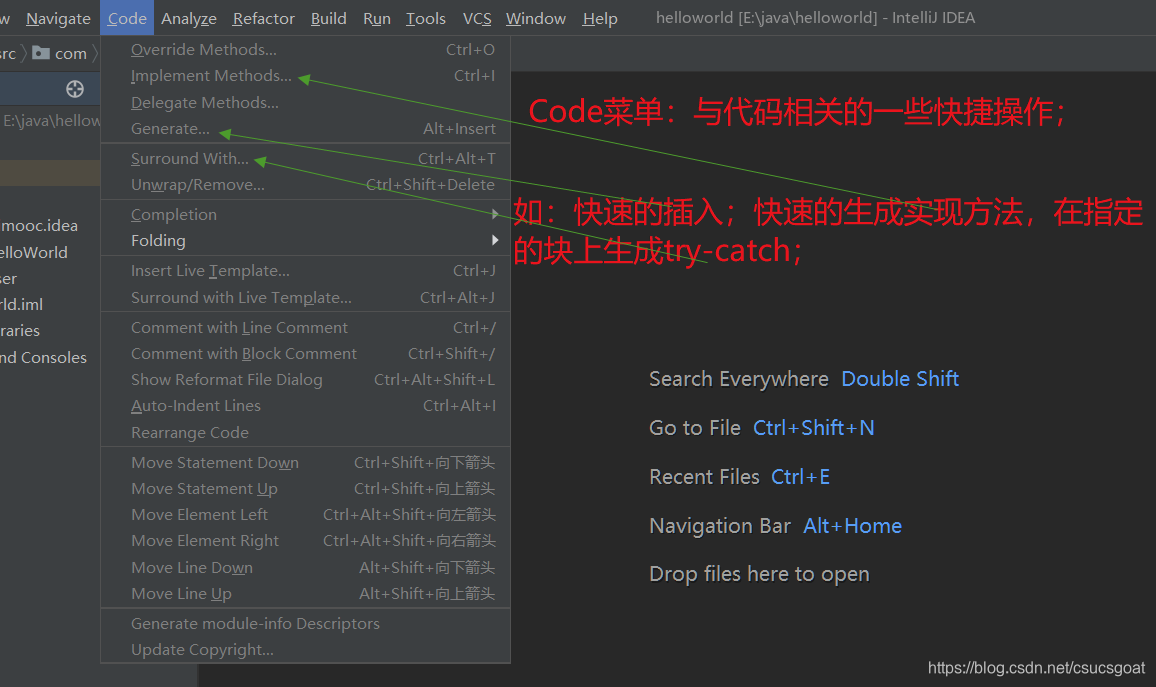Choose Insert Live Template...
Screen dimensions: 1156x687
tap(305, 271)
